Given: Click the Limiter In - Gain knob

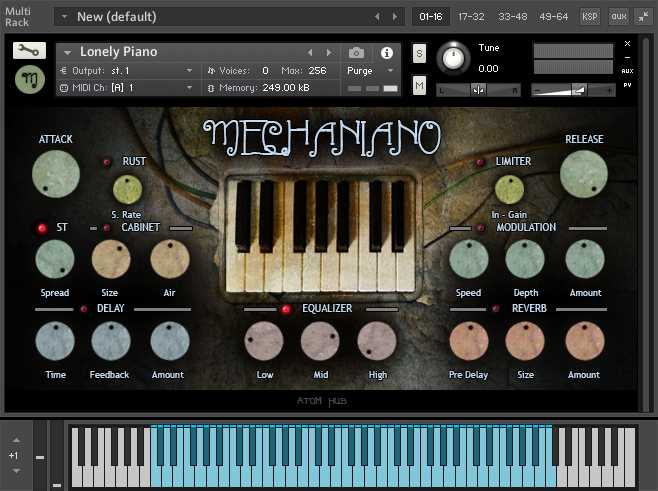Looking at the screenshot, I should click(x=509, y=189).
